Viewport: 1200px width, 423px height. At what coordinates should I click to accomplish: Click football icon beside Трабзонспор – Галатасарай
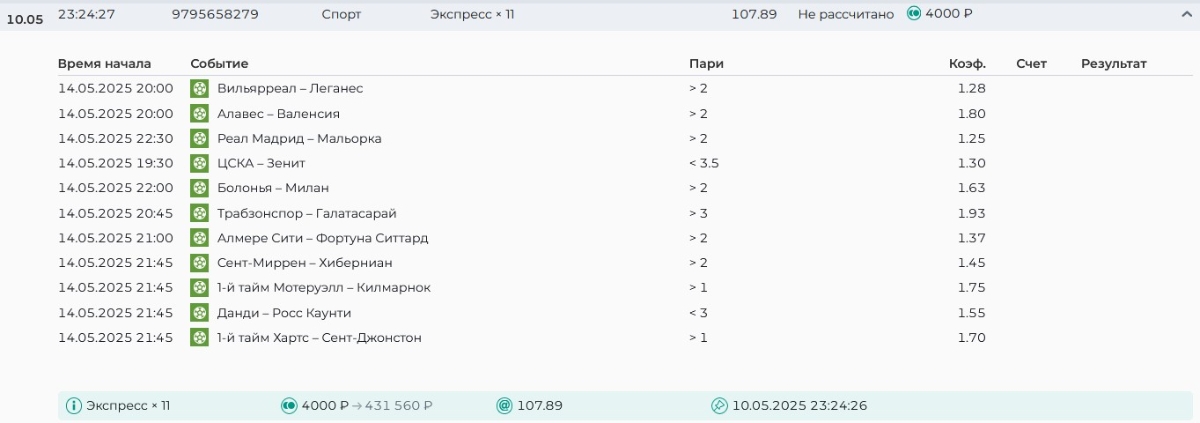(x=199, y=213)
